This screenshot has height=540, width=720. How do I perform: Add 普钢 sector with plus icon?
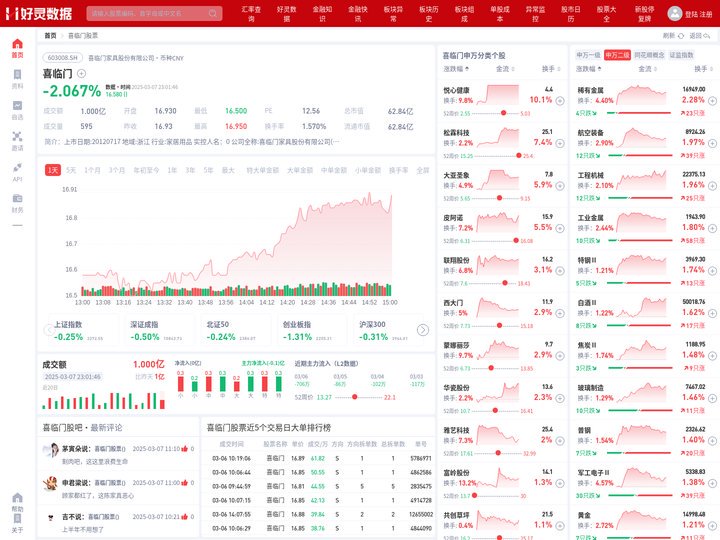point(712,441)
